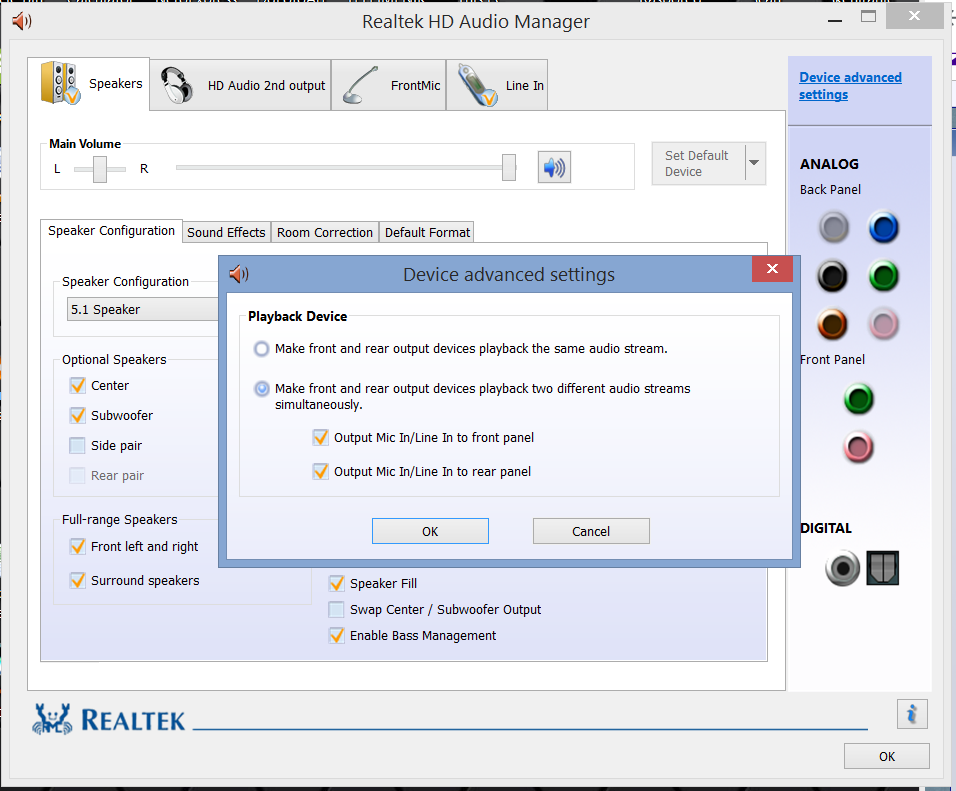
Task: Toggle the Speaker Fill checkbox
Action: click(x=337, y=584)
